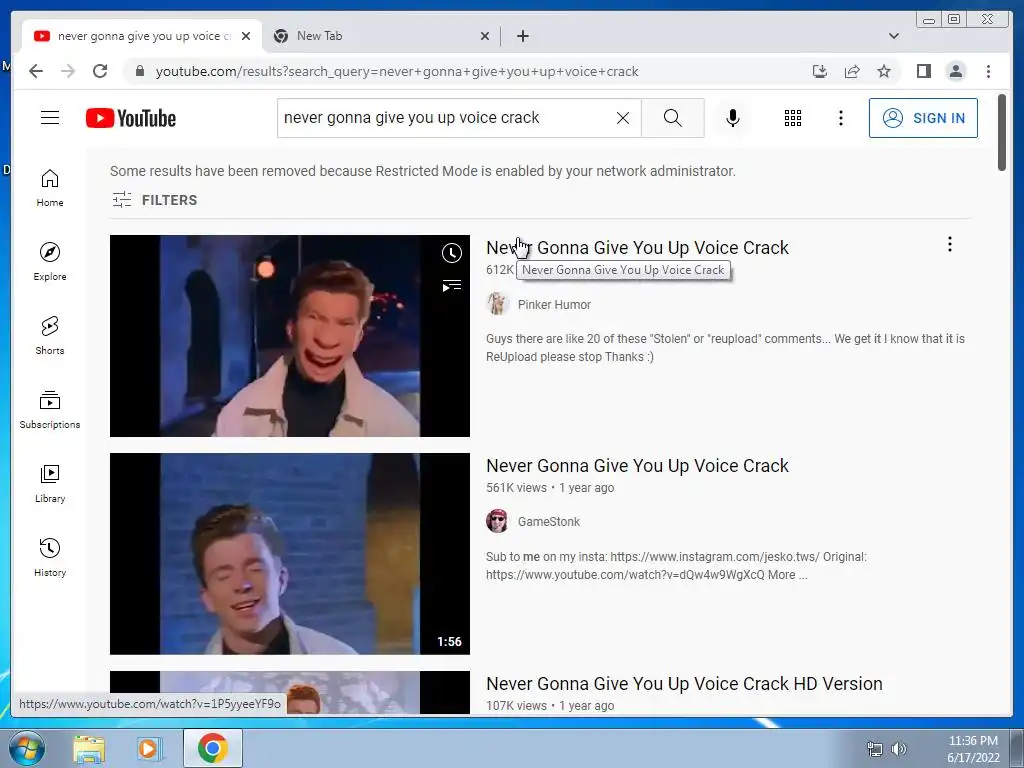The height and width of the screenshot is (768, 1024).
Task: Play the first video thumbnail
Action: pos(289,336)
